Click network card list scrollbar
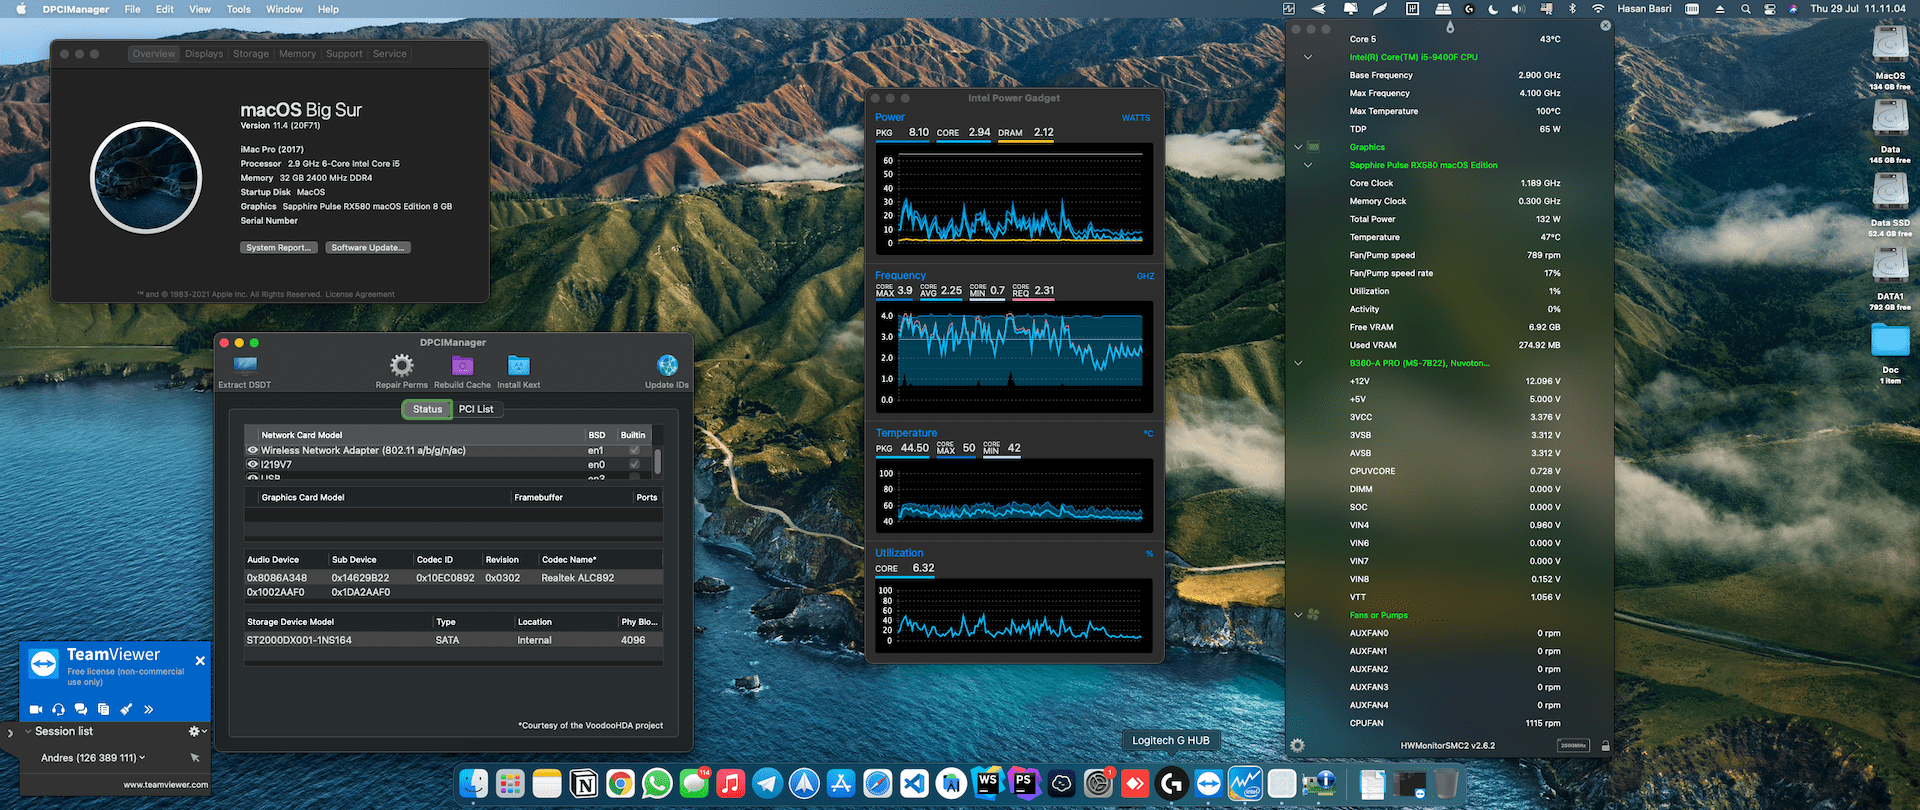This screenshot has height=810, width=1920. click(x=657, y=460)
